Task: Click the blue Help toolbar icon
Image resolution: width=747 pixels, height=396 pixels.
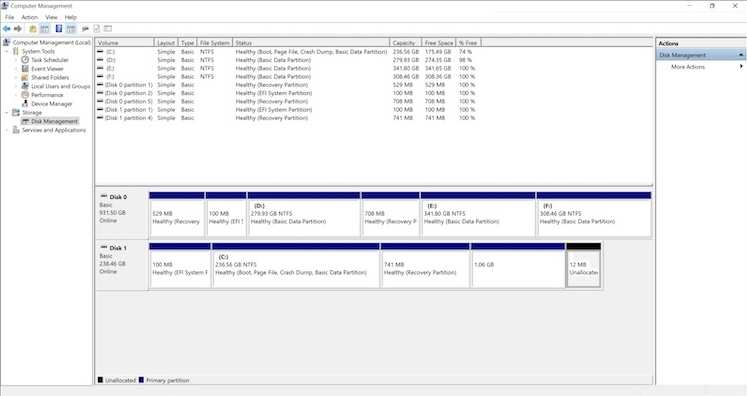Action: point(59,29)
